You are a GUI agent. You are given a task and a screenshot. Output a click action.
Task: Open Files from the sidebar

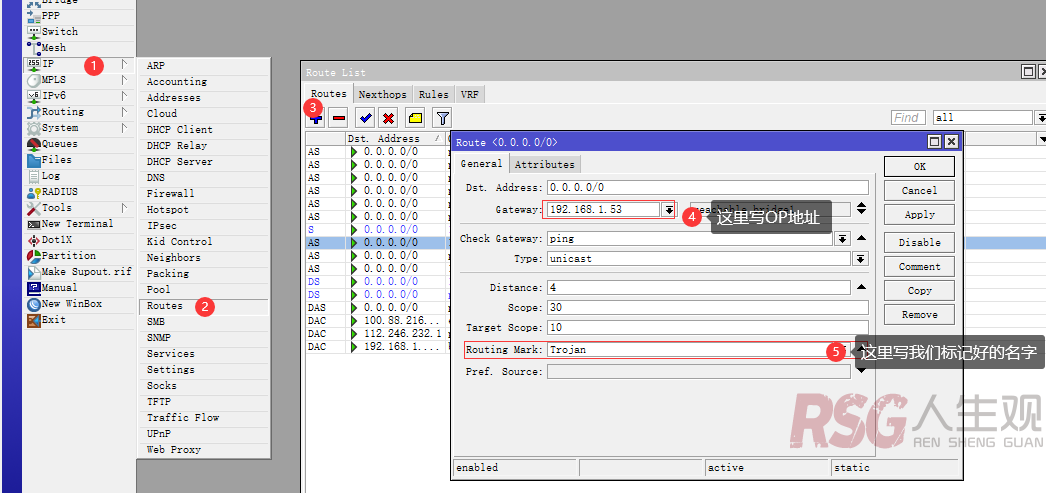click(79, 159)
